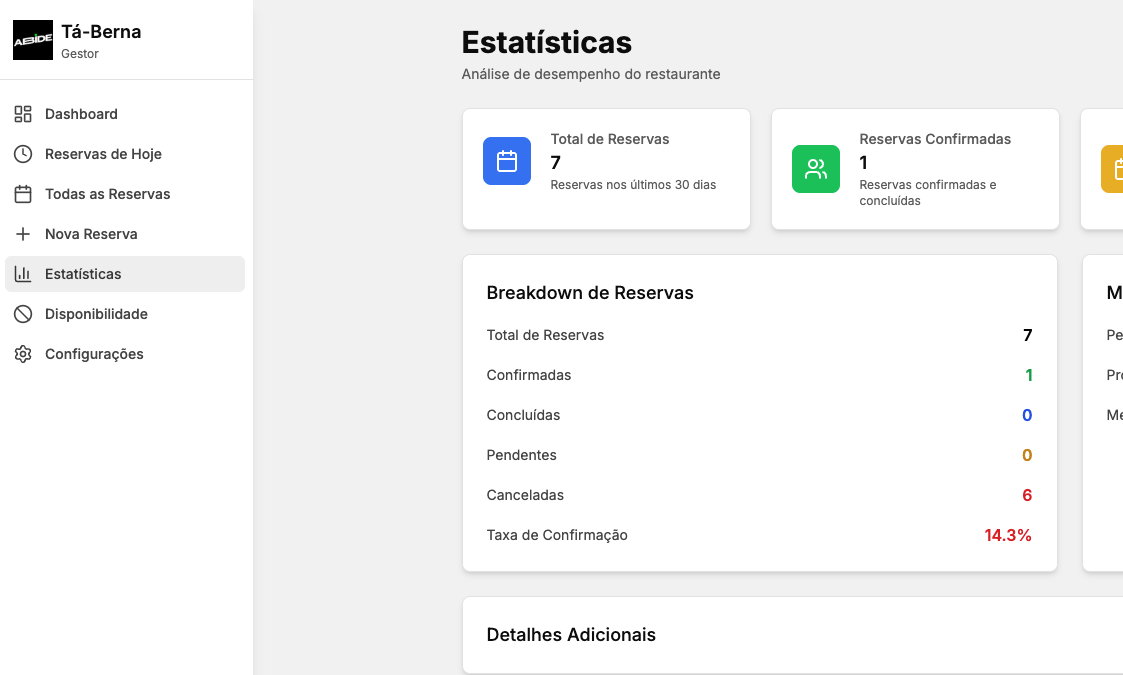Click the plus icon for Nova Reserva

23,234
